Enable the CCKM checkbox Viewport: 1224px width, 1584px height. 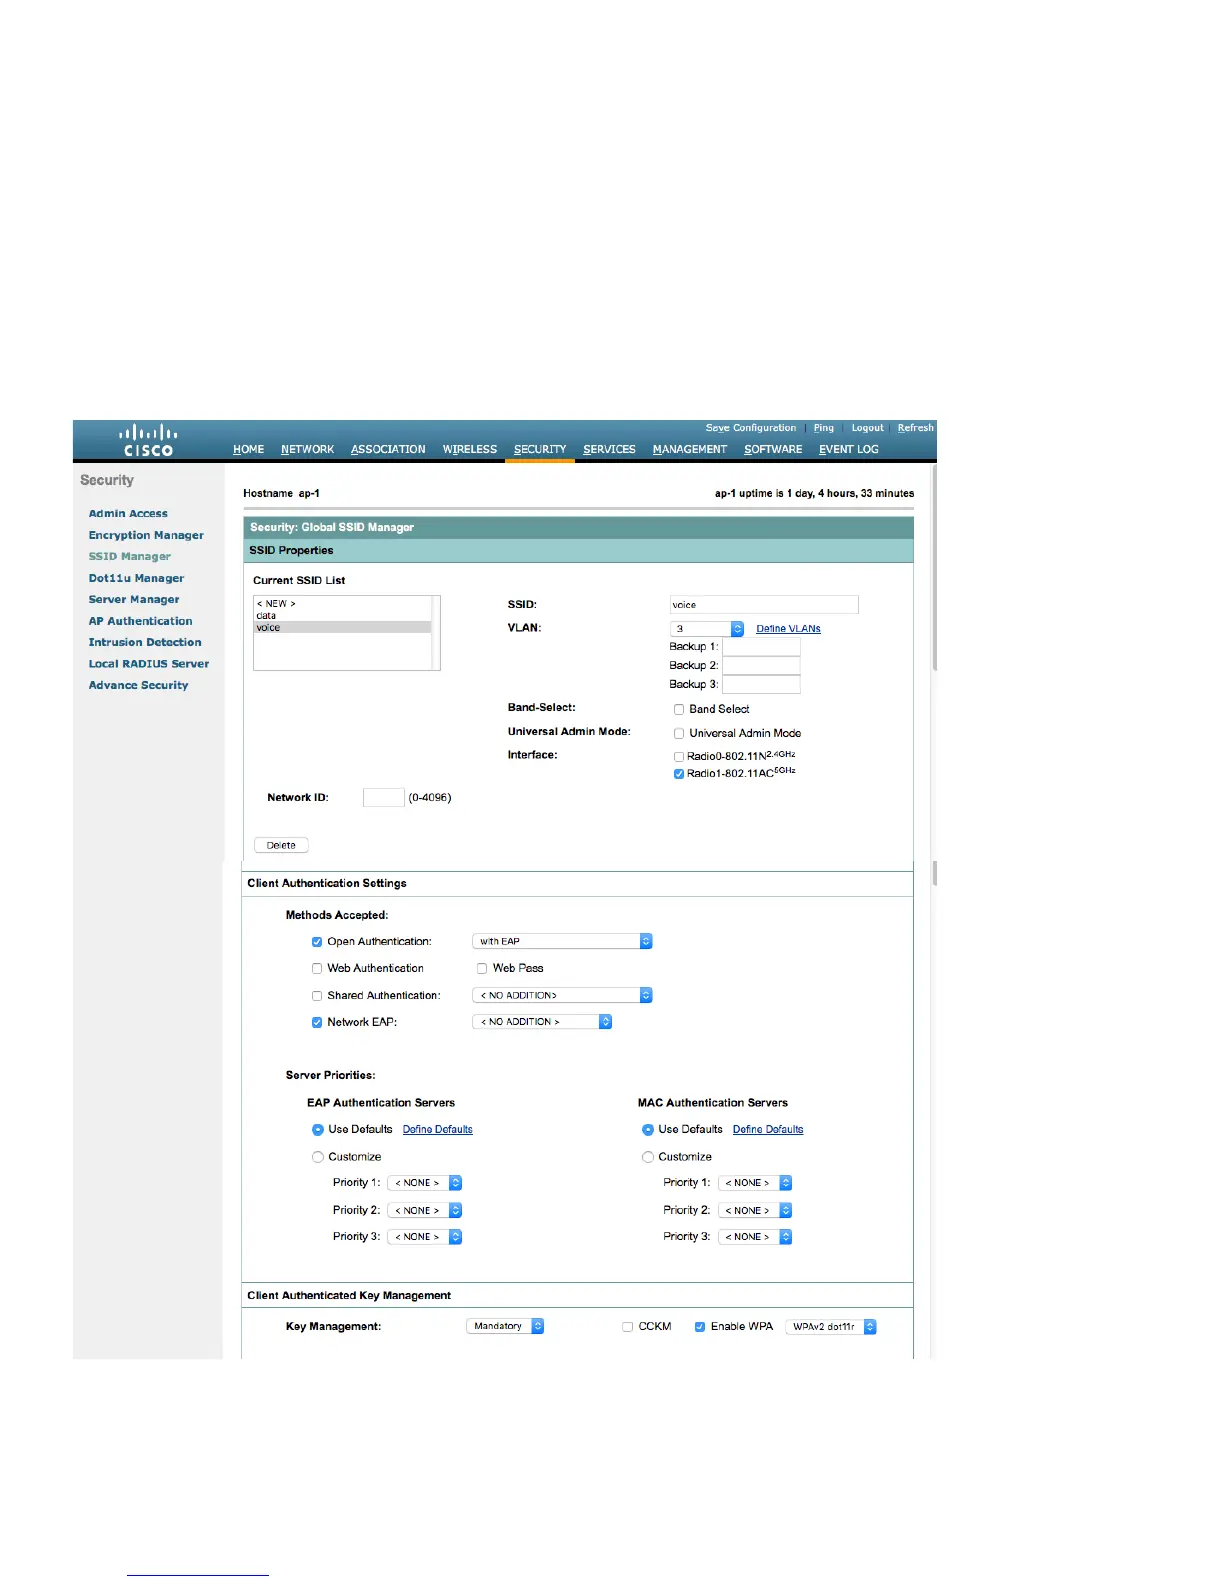tap(628, 1328)
